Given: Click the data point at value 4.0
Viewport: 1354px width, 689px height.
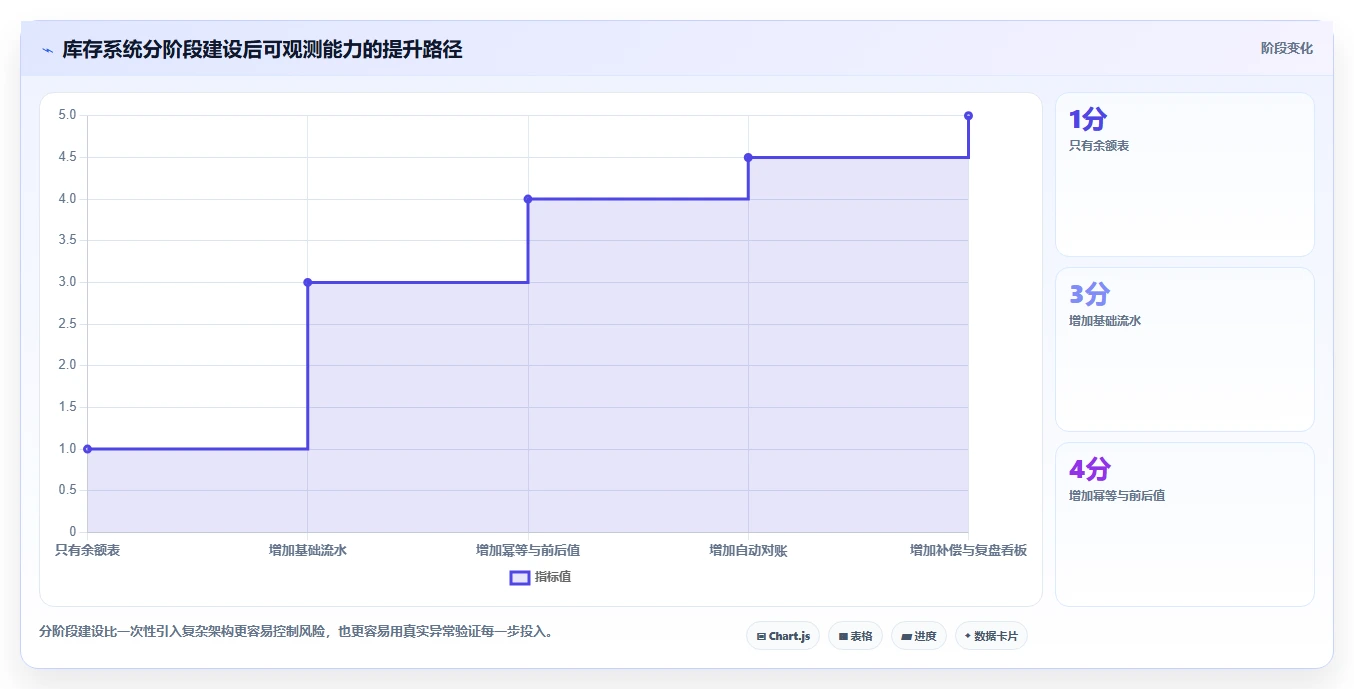Looking at the screenshot, I should (528, 199).
